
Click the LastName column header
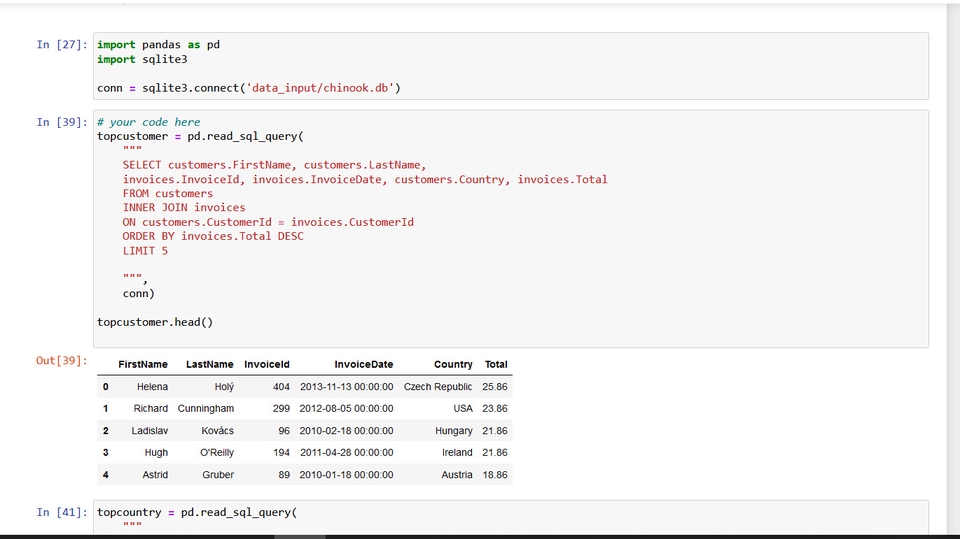click(209, 364)
